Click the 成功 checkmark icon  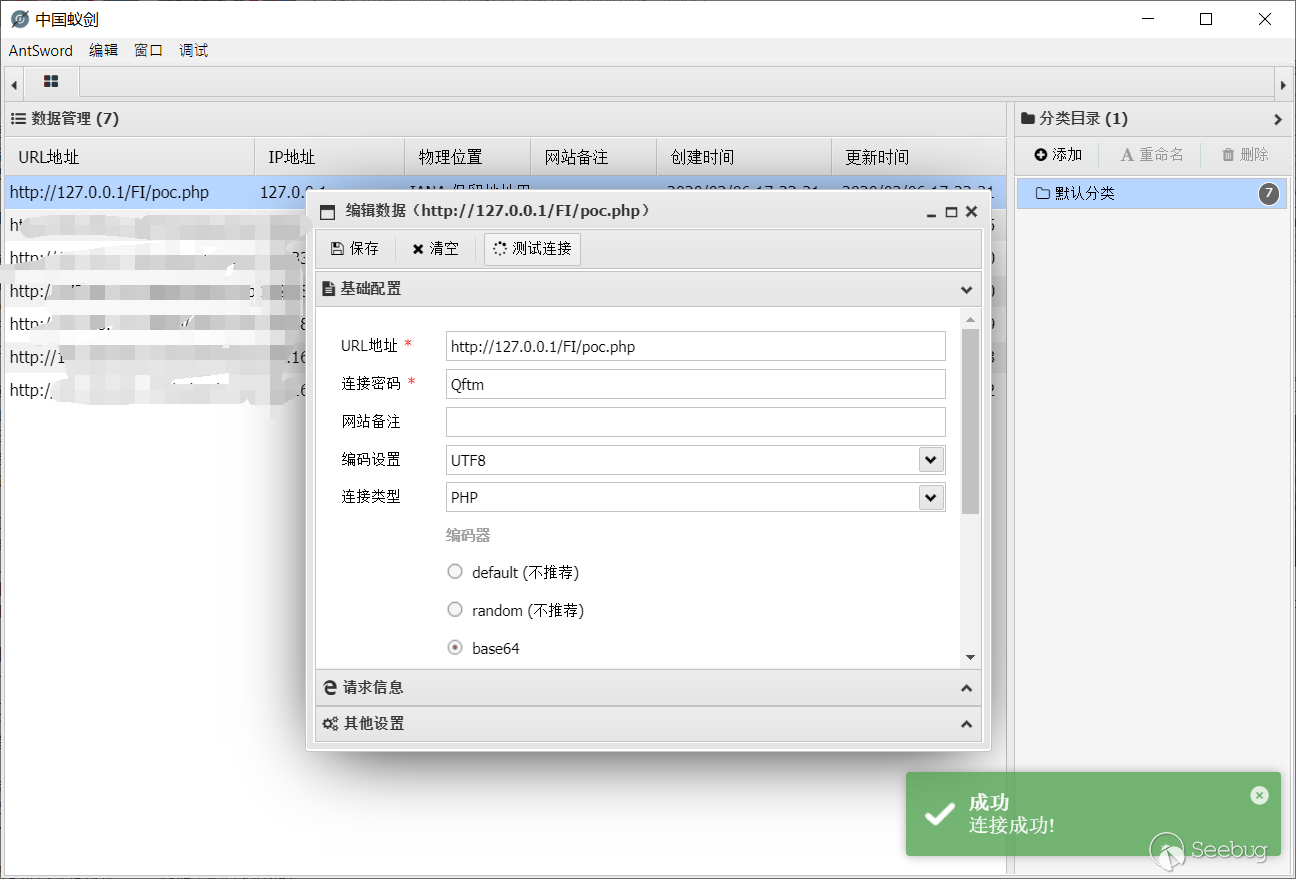click(x=939, y=814)
